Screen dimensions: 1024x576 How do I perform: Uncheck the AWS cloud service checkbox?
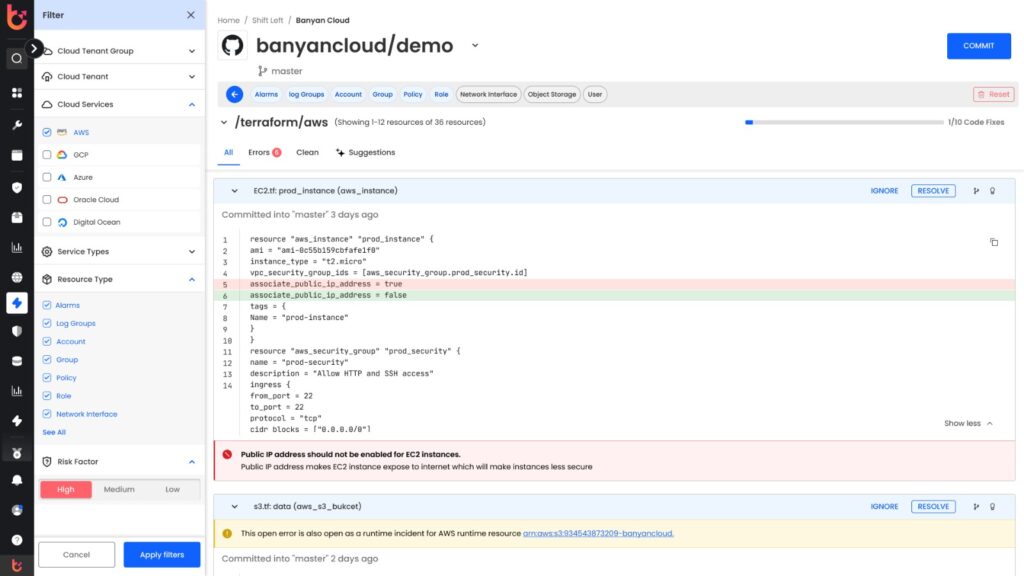click(47, 132)
